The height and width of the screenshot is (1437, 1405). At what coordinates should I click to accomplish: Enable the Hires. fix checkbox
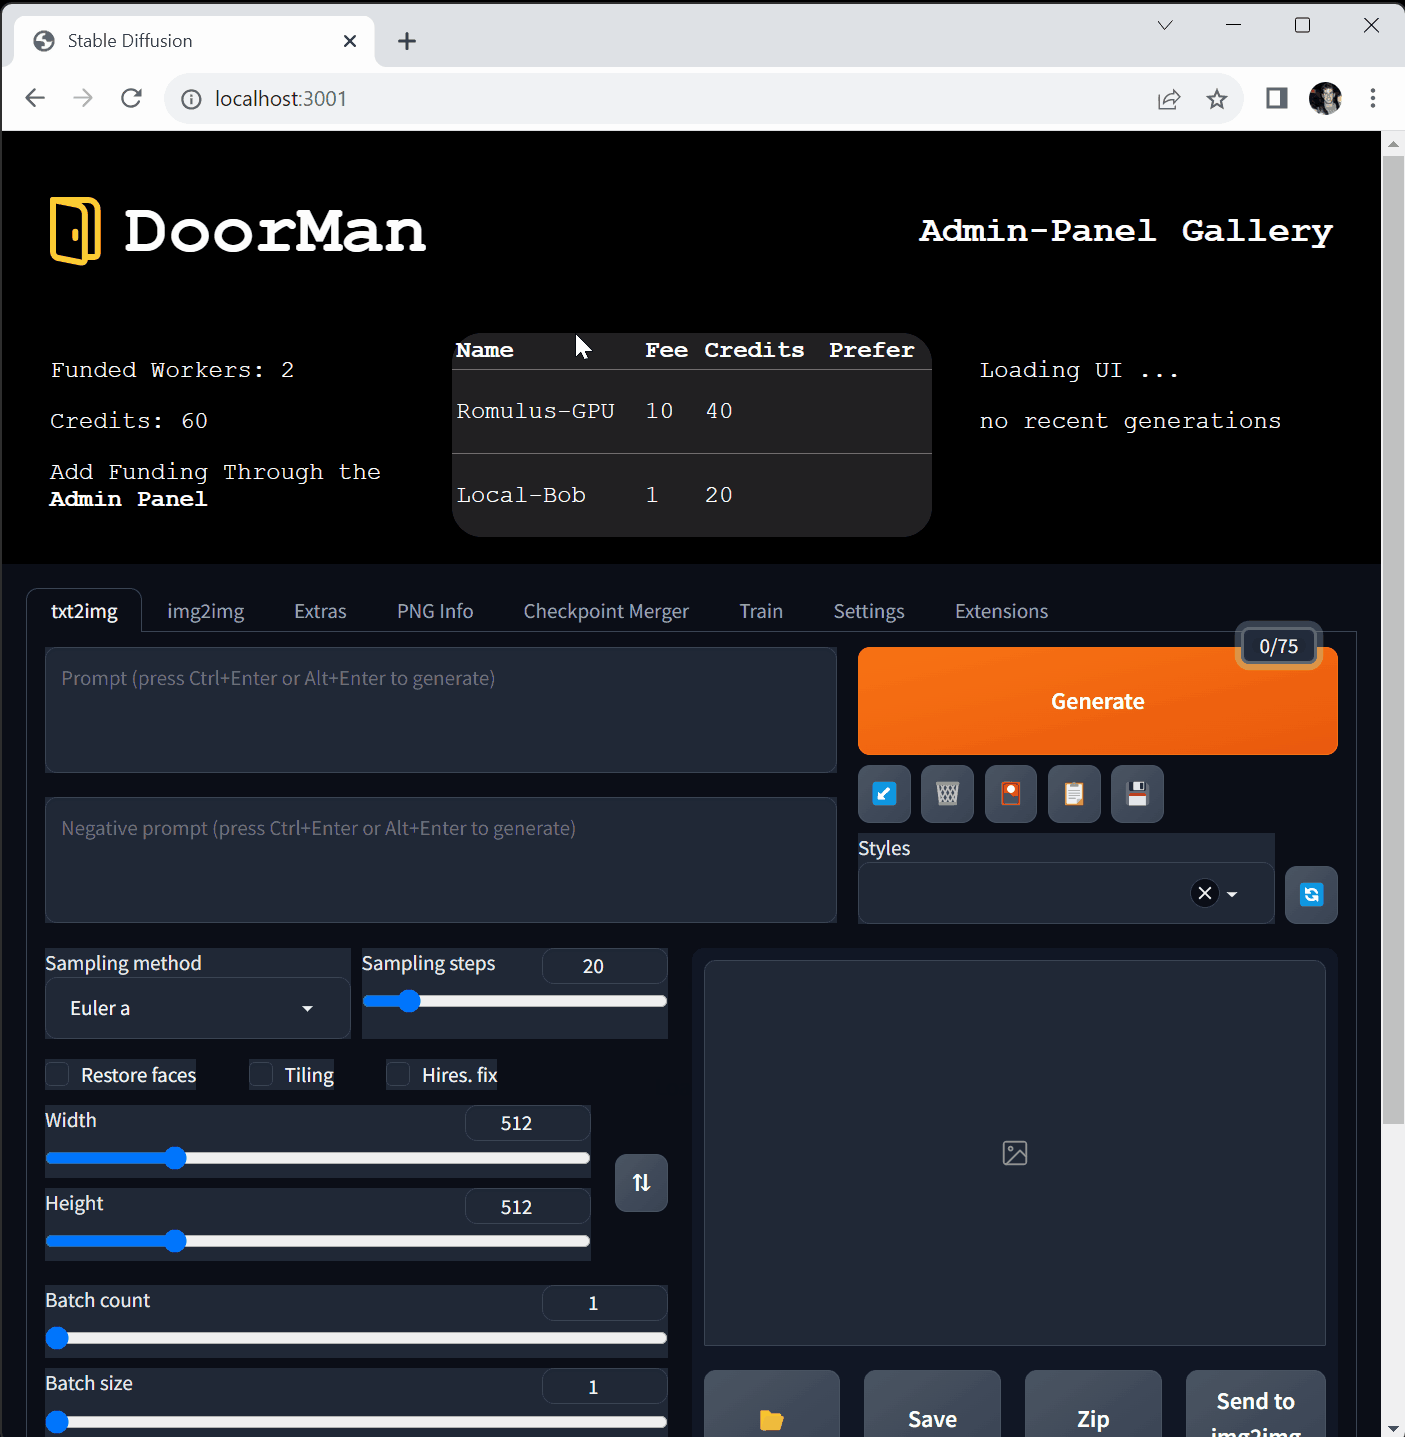[x=398, y=1074]
